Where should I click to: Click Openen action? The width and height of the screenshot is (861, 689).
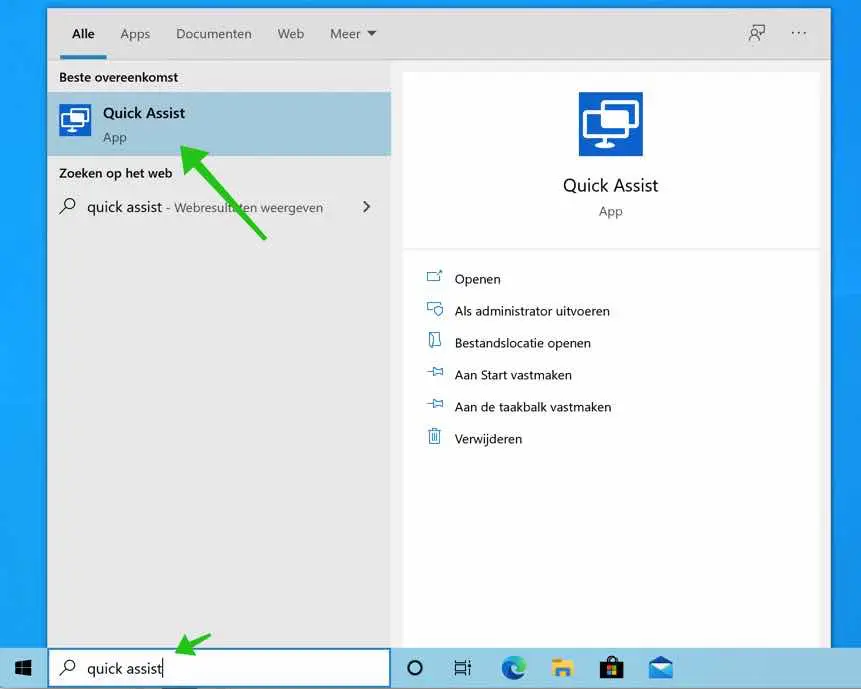477,279
